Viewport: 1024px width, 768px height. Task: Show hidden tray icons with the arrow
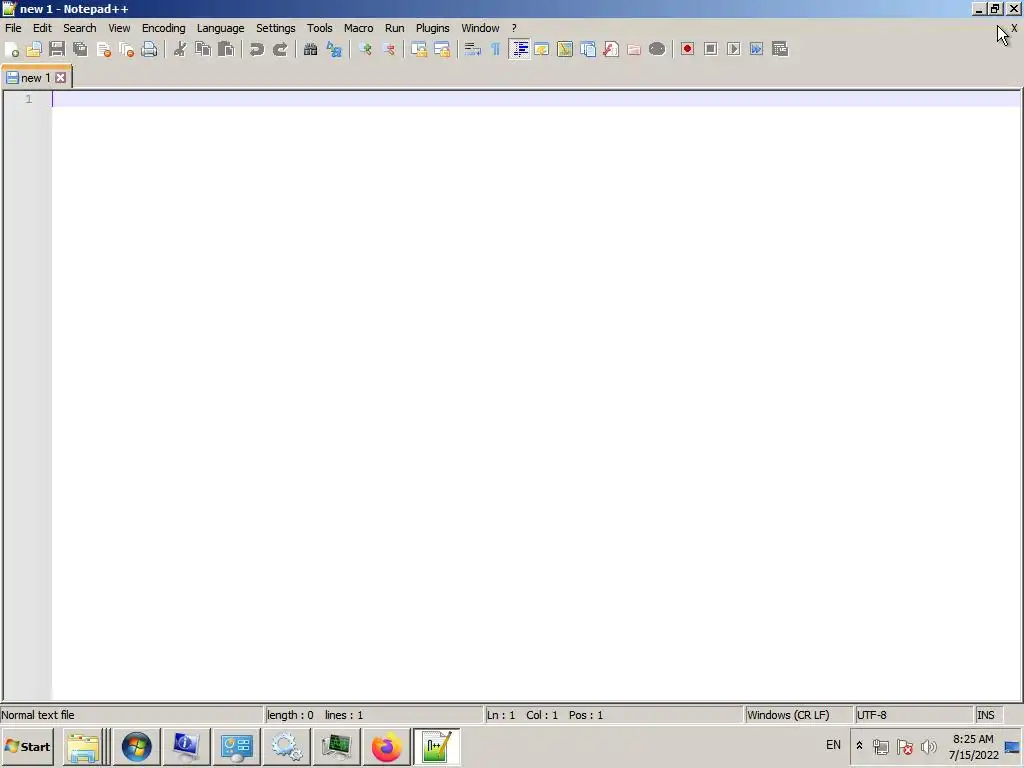point(859,746)
